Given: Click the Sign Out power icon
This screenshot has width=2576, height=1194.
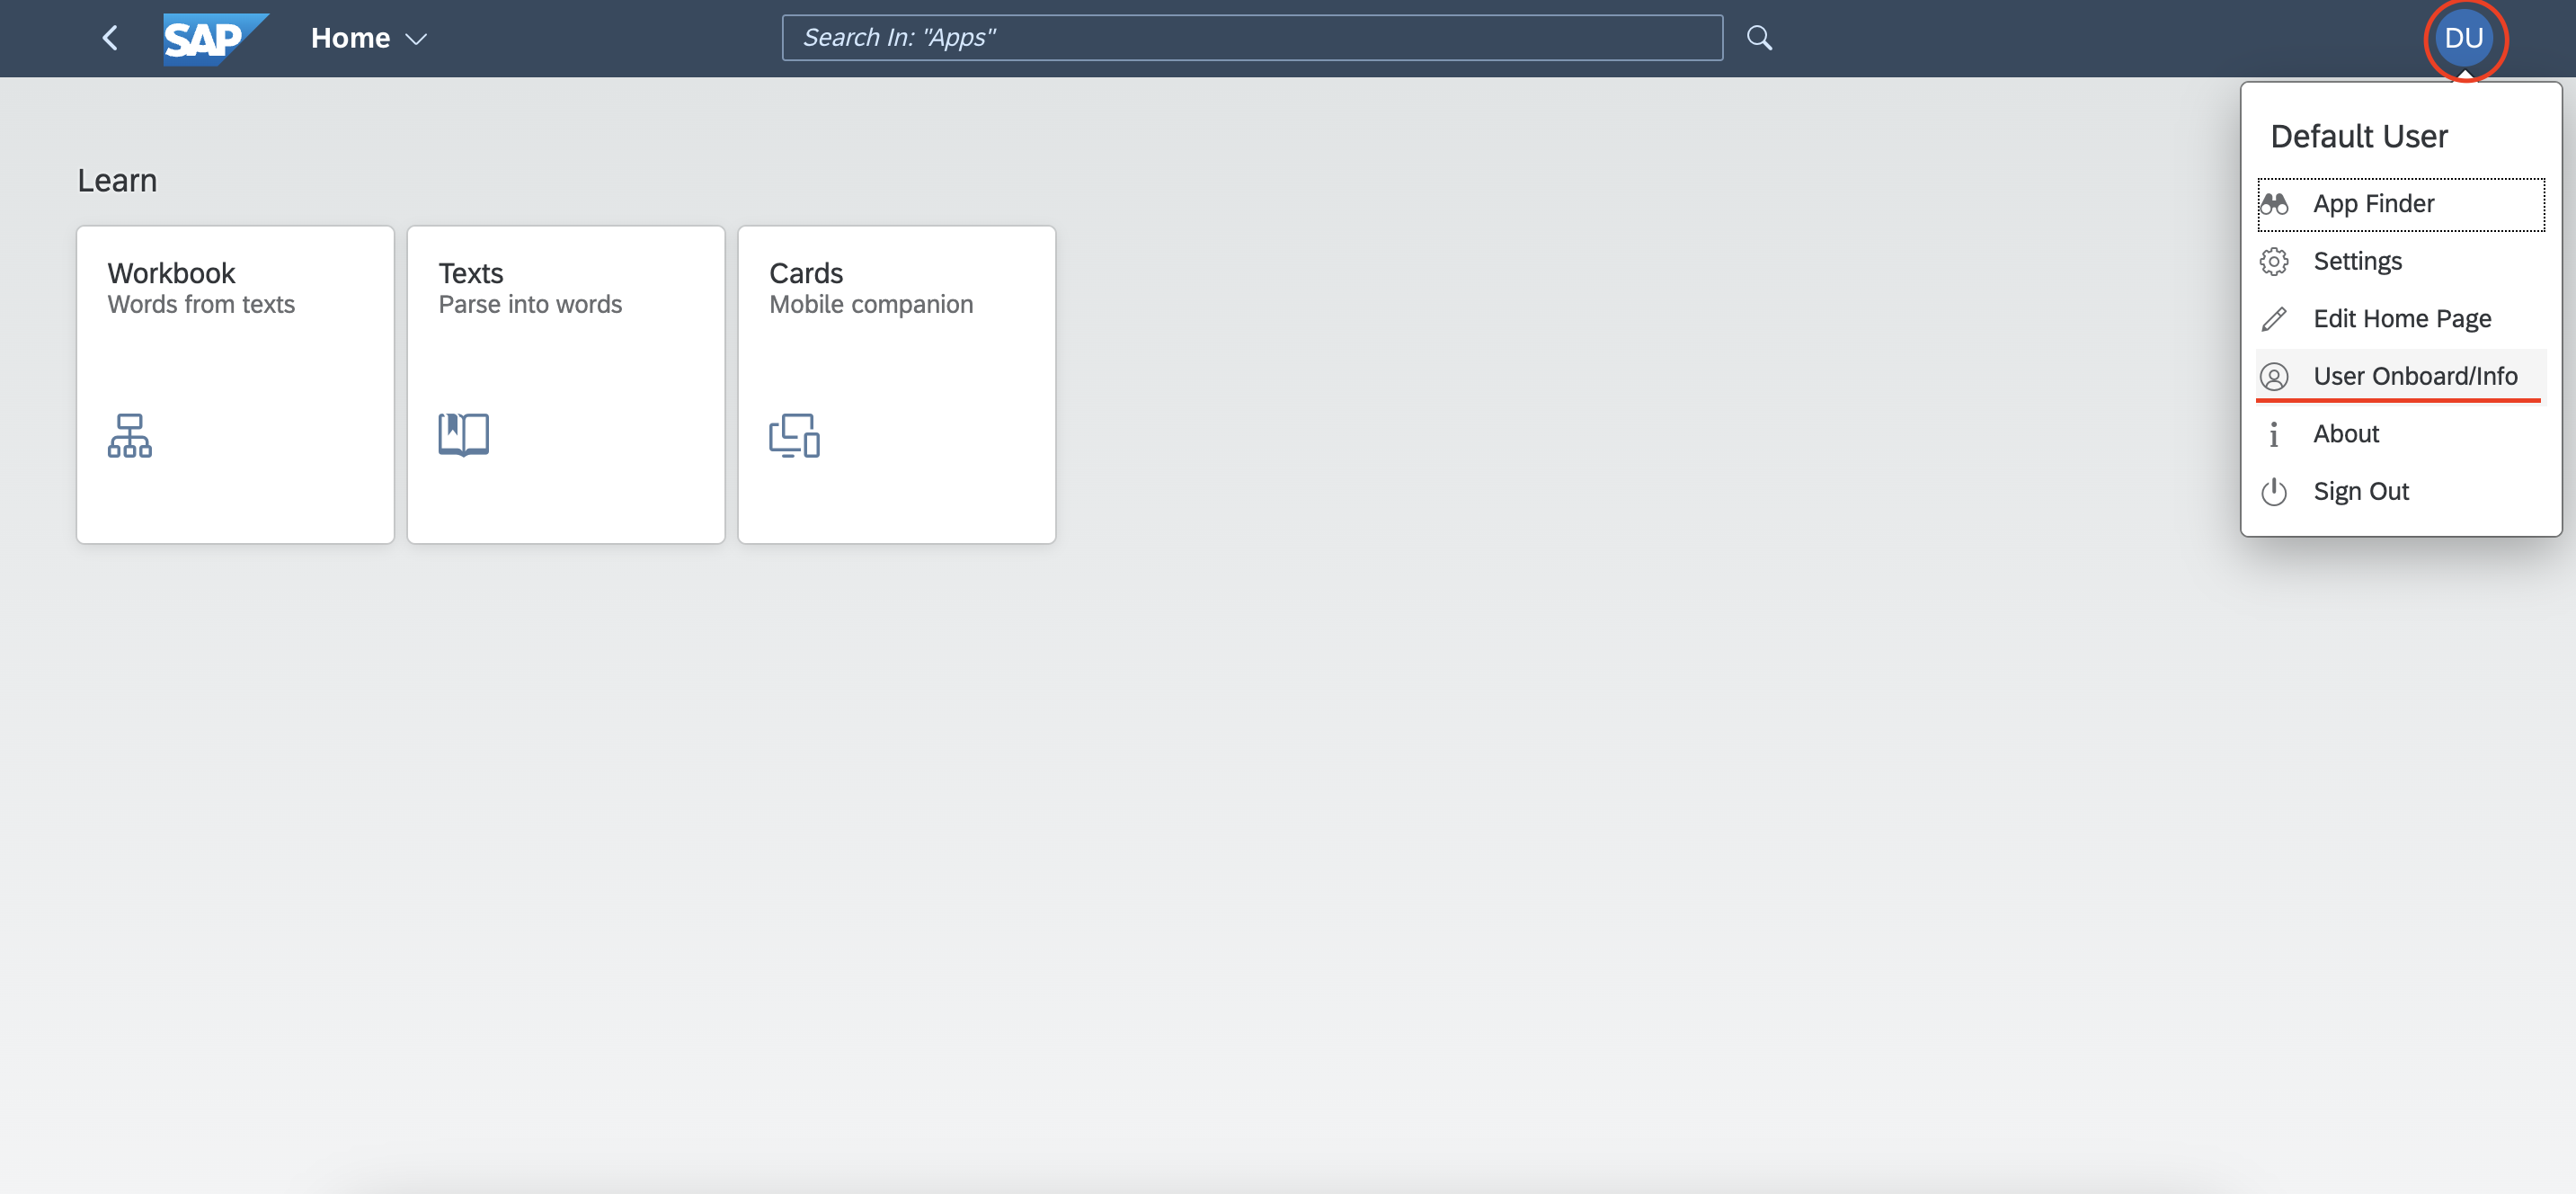Looking at the screenshot, I should 2274,492.
